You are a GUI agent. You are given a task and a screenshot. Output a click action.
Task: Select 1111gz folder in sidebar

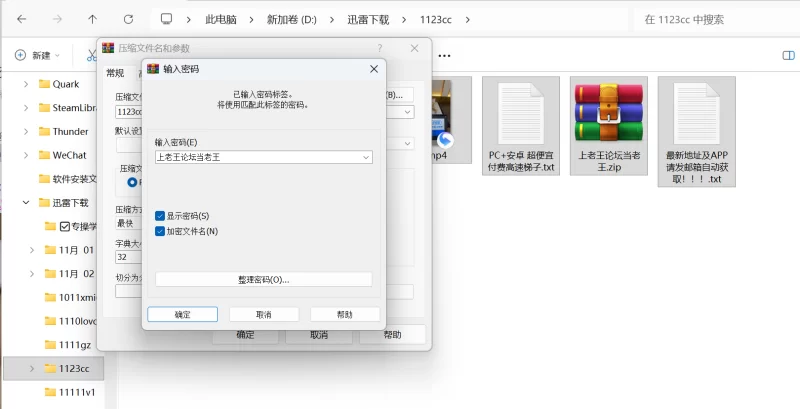(68, 345)
